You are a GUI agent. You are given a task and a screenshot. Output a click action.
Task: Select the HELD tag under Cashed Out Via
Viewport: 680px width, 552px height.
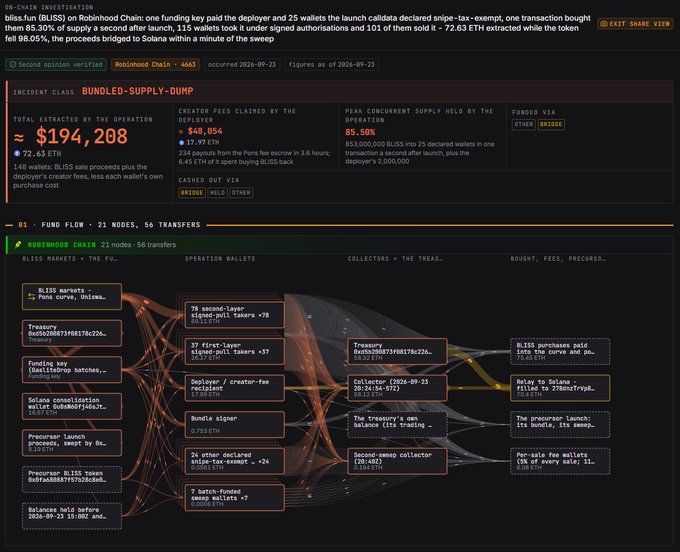tap(217, 193)
